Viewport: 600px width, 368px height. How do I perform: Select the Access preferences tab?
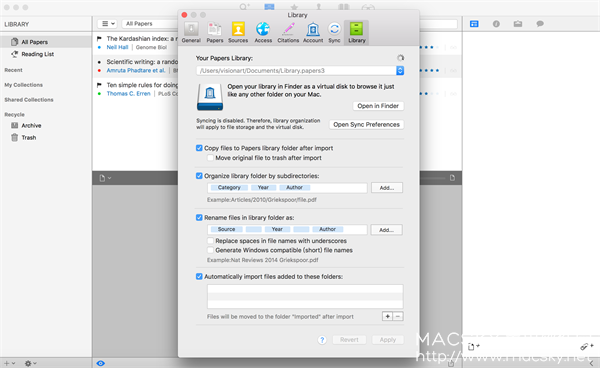pyautogui.click(x=263, y=33)
